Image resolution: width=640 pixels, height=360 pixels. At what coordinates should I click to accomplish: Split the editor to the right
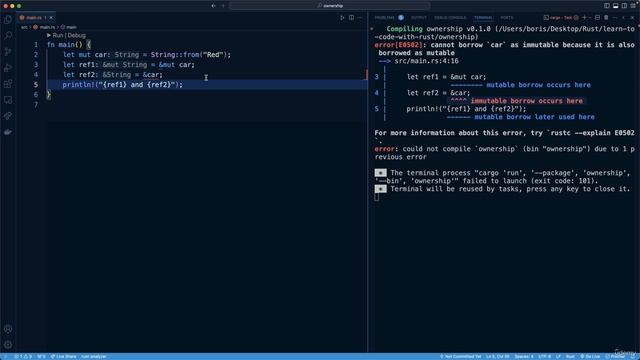click(351, 18)
